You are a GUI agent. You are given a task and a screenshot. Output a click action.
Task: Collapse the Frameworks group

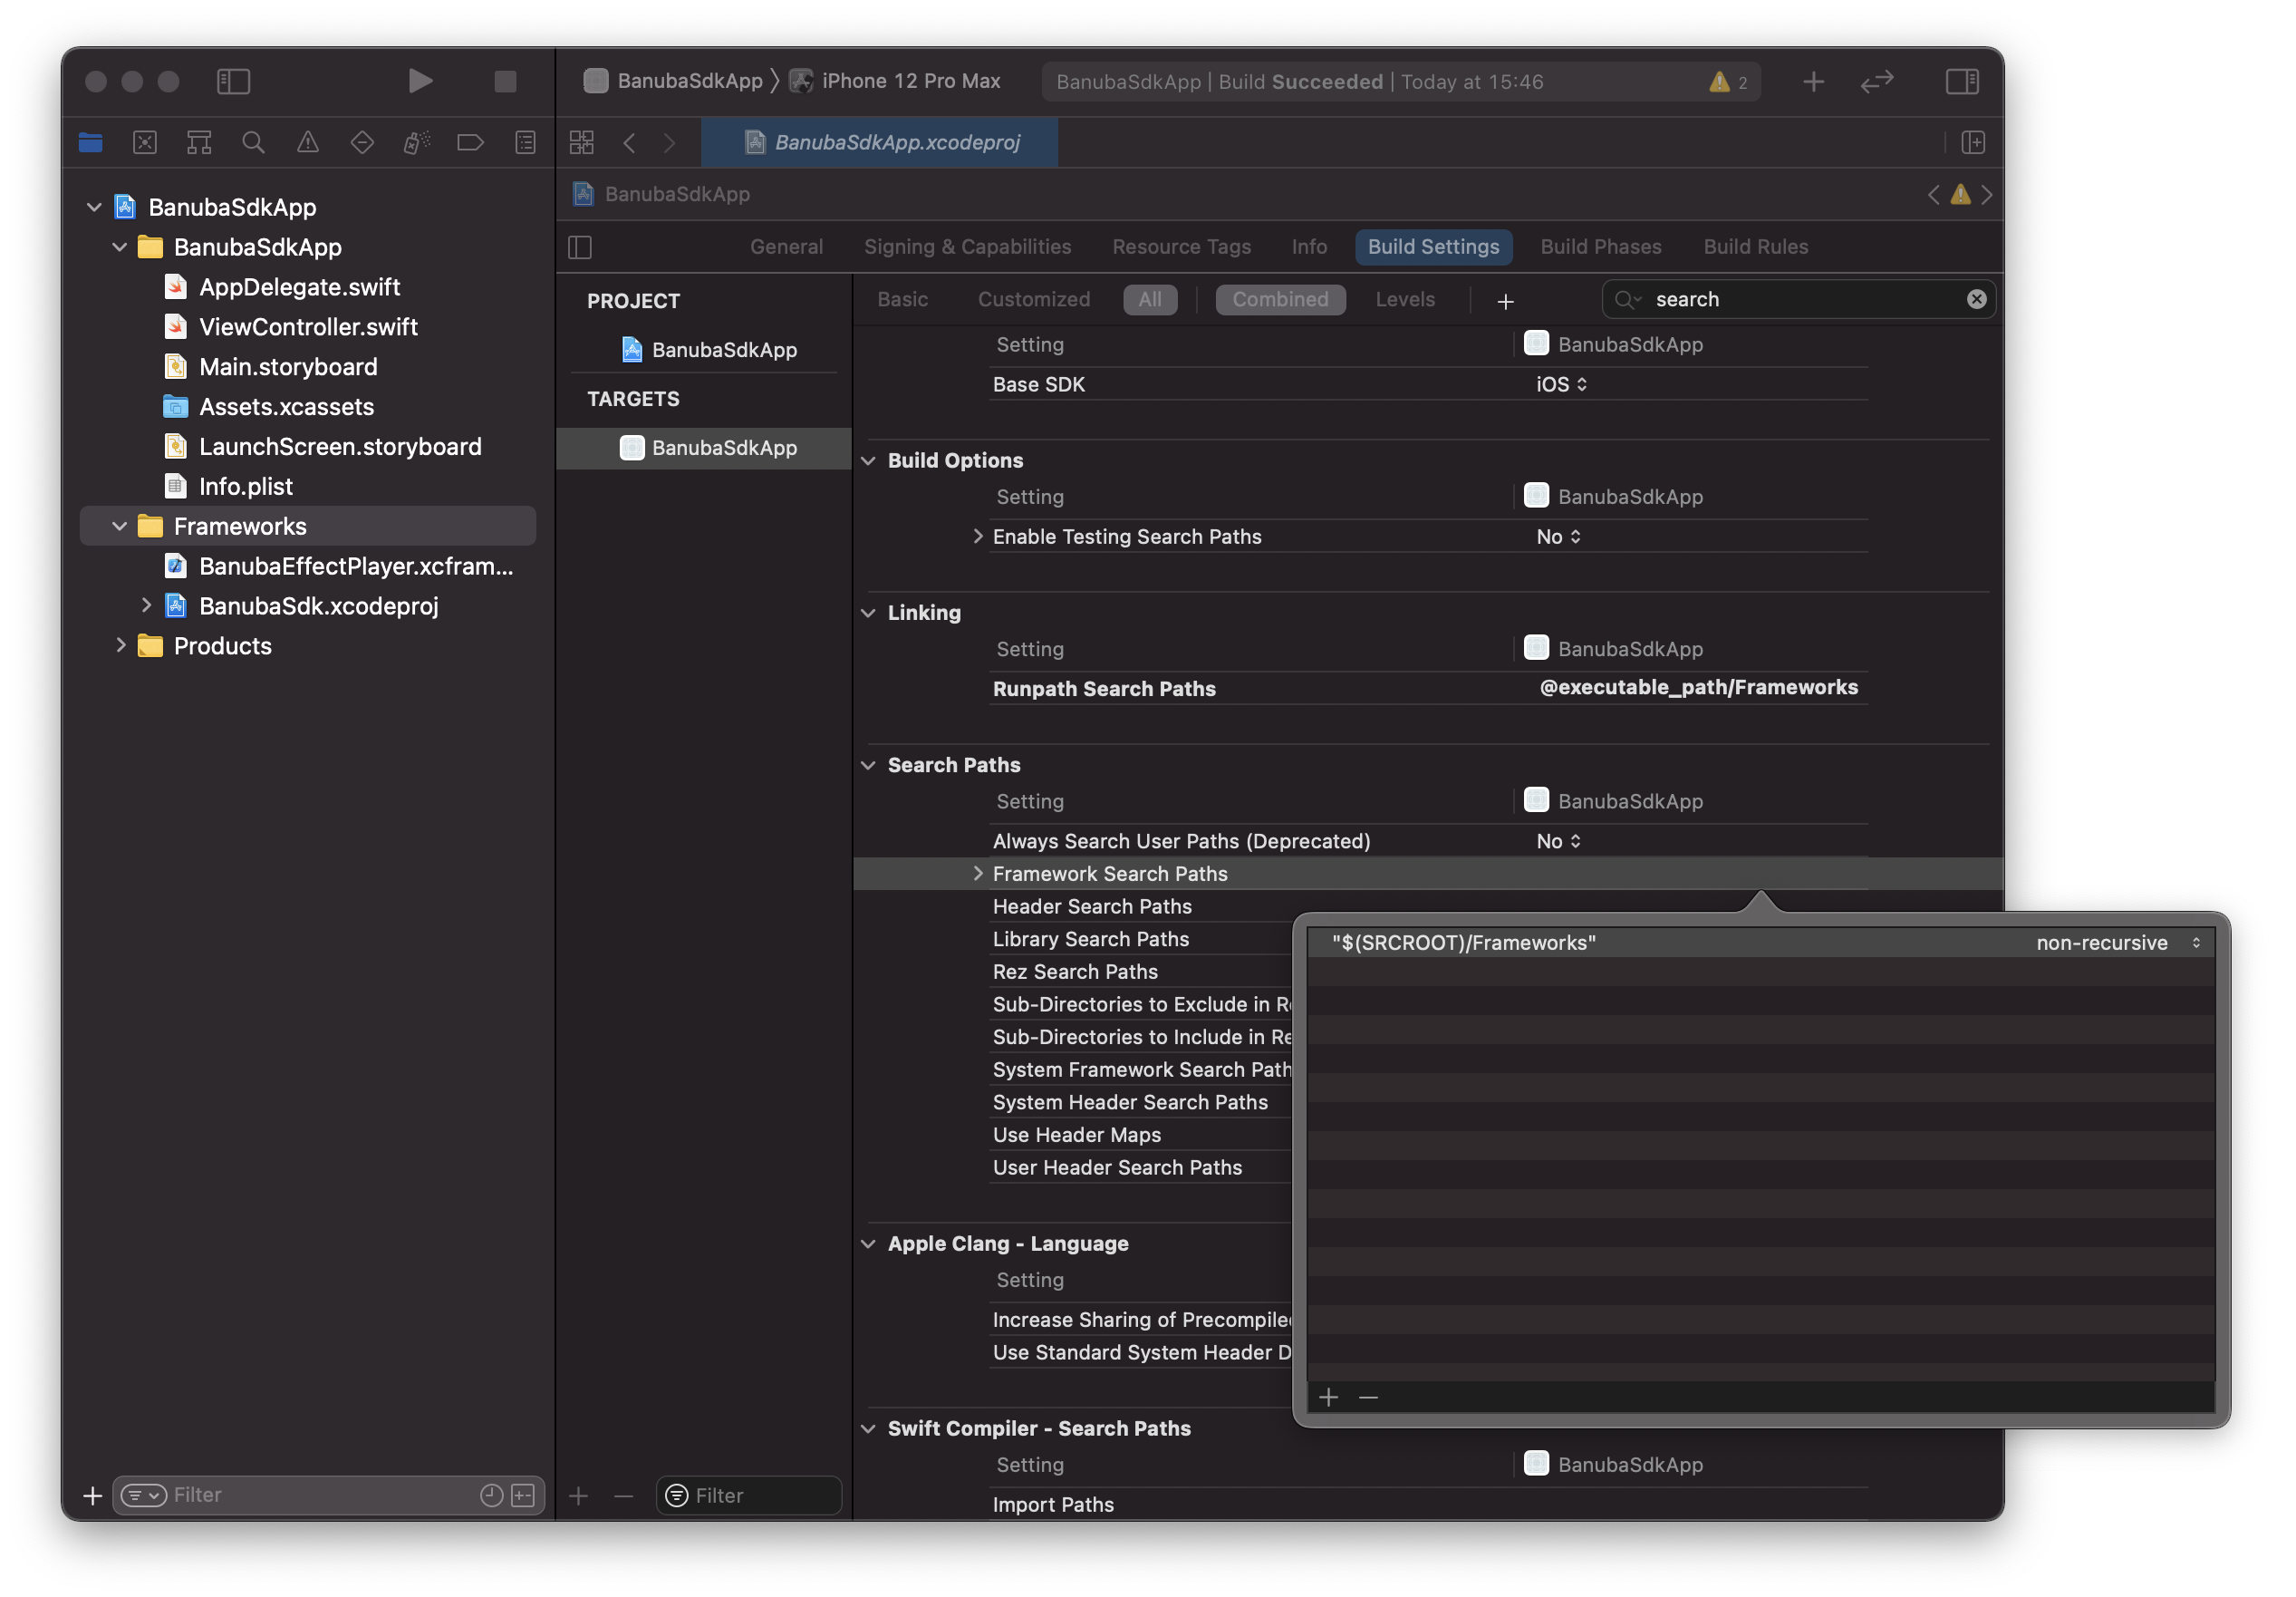coord(119,526)
